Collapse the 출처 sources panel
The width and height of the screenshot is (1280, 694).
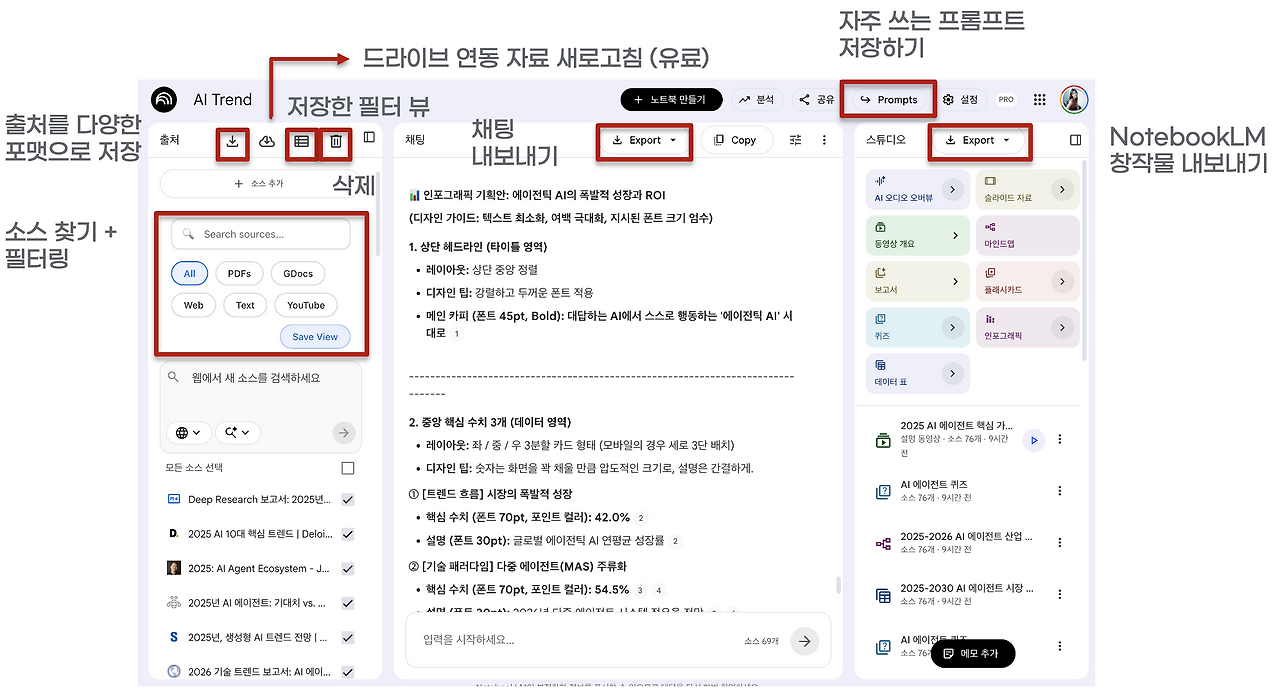click(x=369, y=138)
